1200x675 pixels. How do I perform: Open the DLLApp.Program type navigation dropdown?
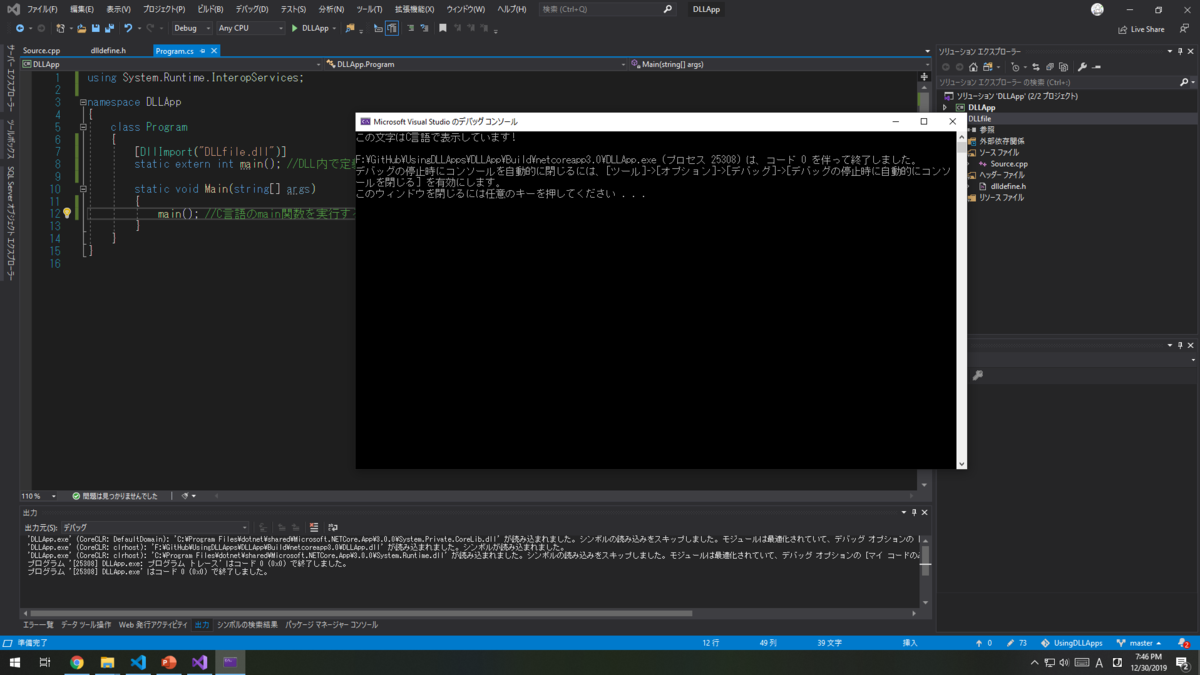point(477,64)
